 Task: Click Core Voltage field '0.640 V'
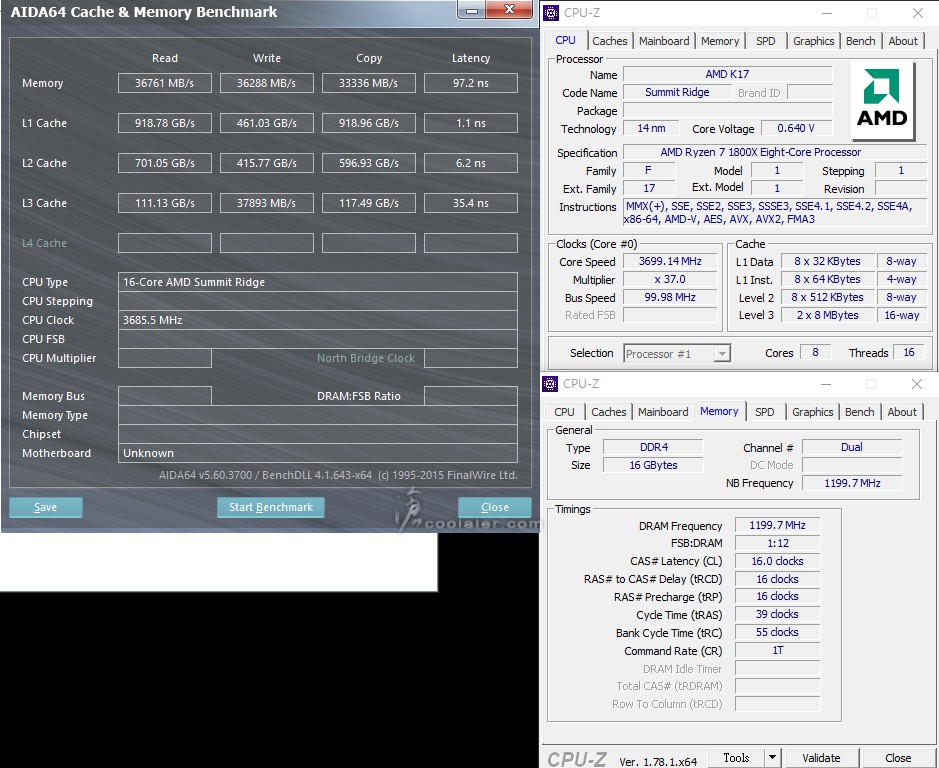point(796,128)
